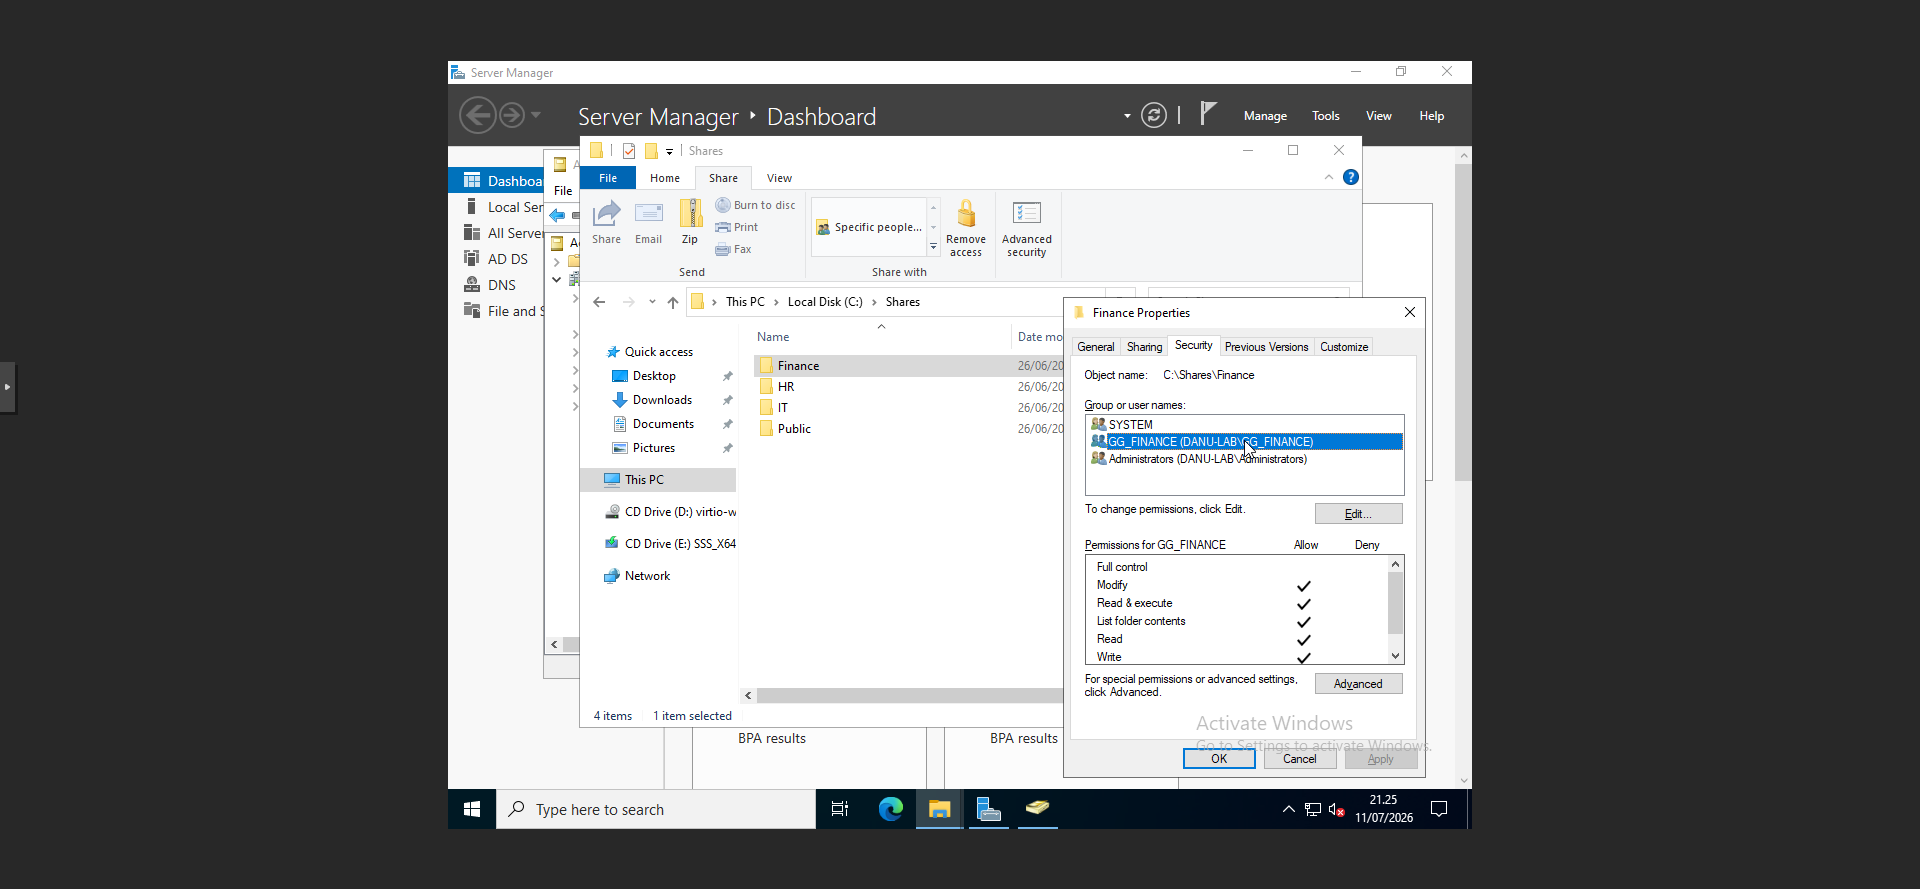Click the Share ribbon icon

(x=606, y=222)
